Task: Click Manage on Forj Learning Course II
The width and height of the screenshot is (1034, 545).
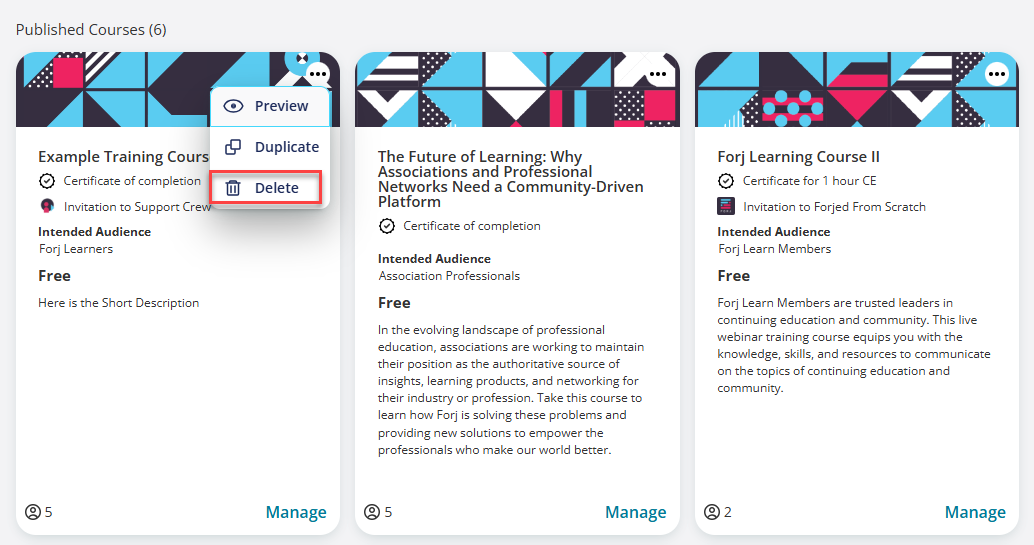Action: [x=975, y=512]
